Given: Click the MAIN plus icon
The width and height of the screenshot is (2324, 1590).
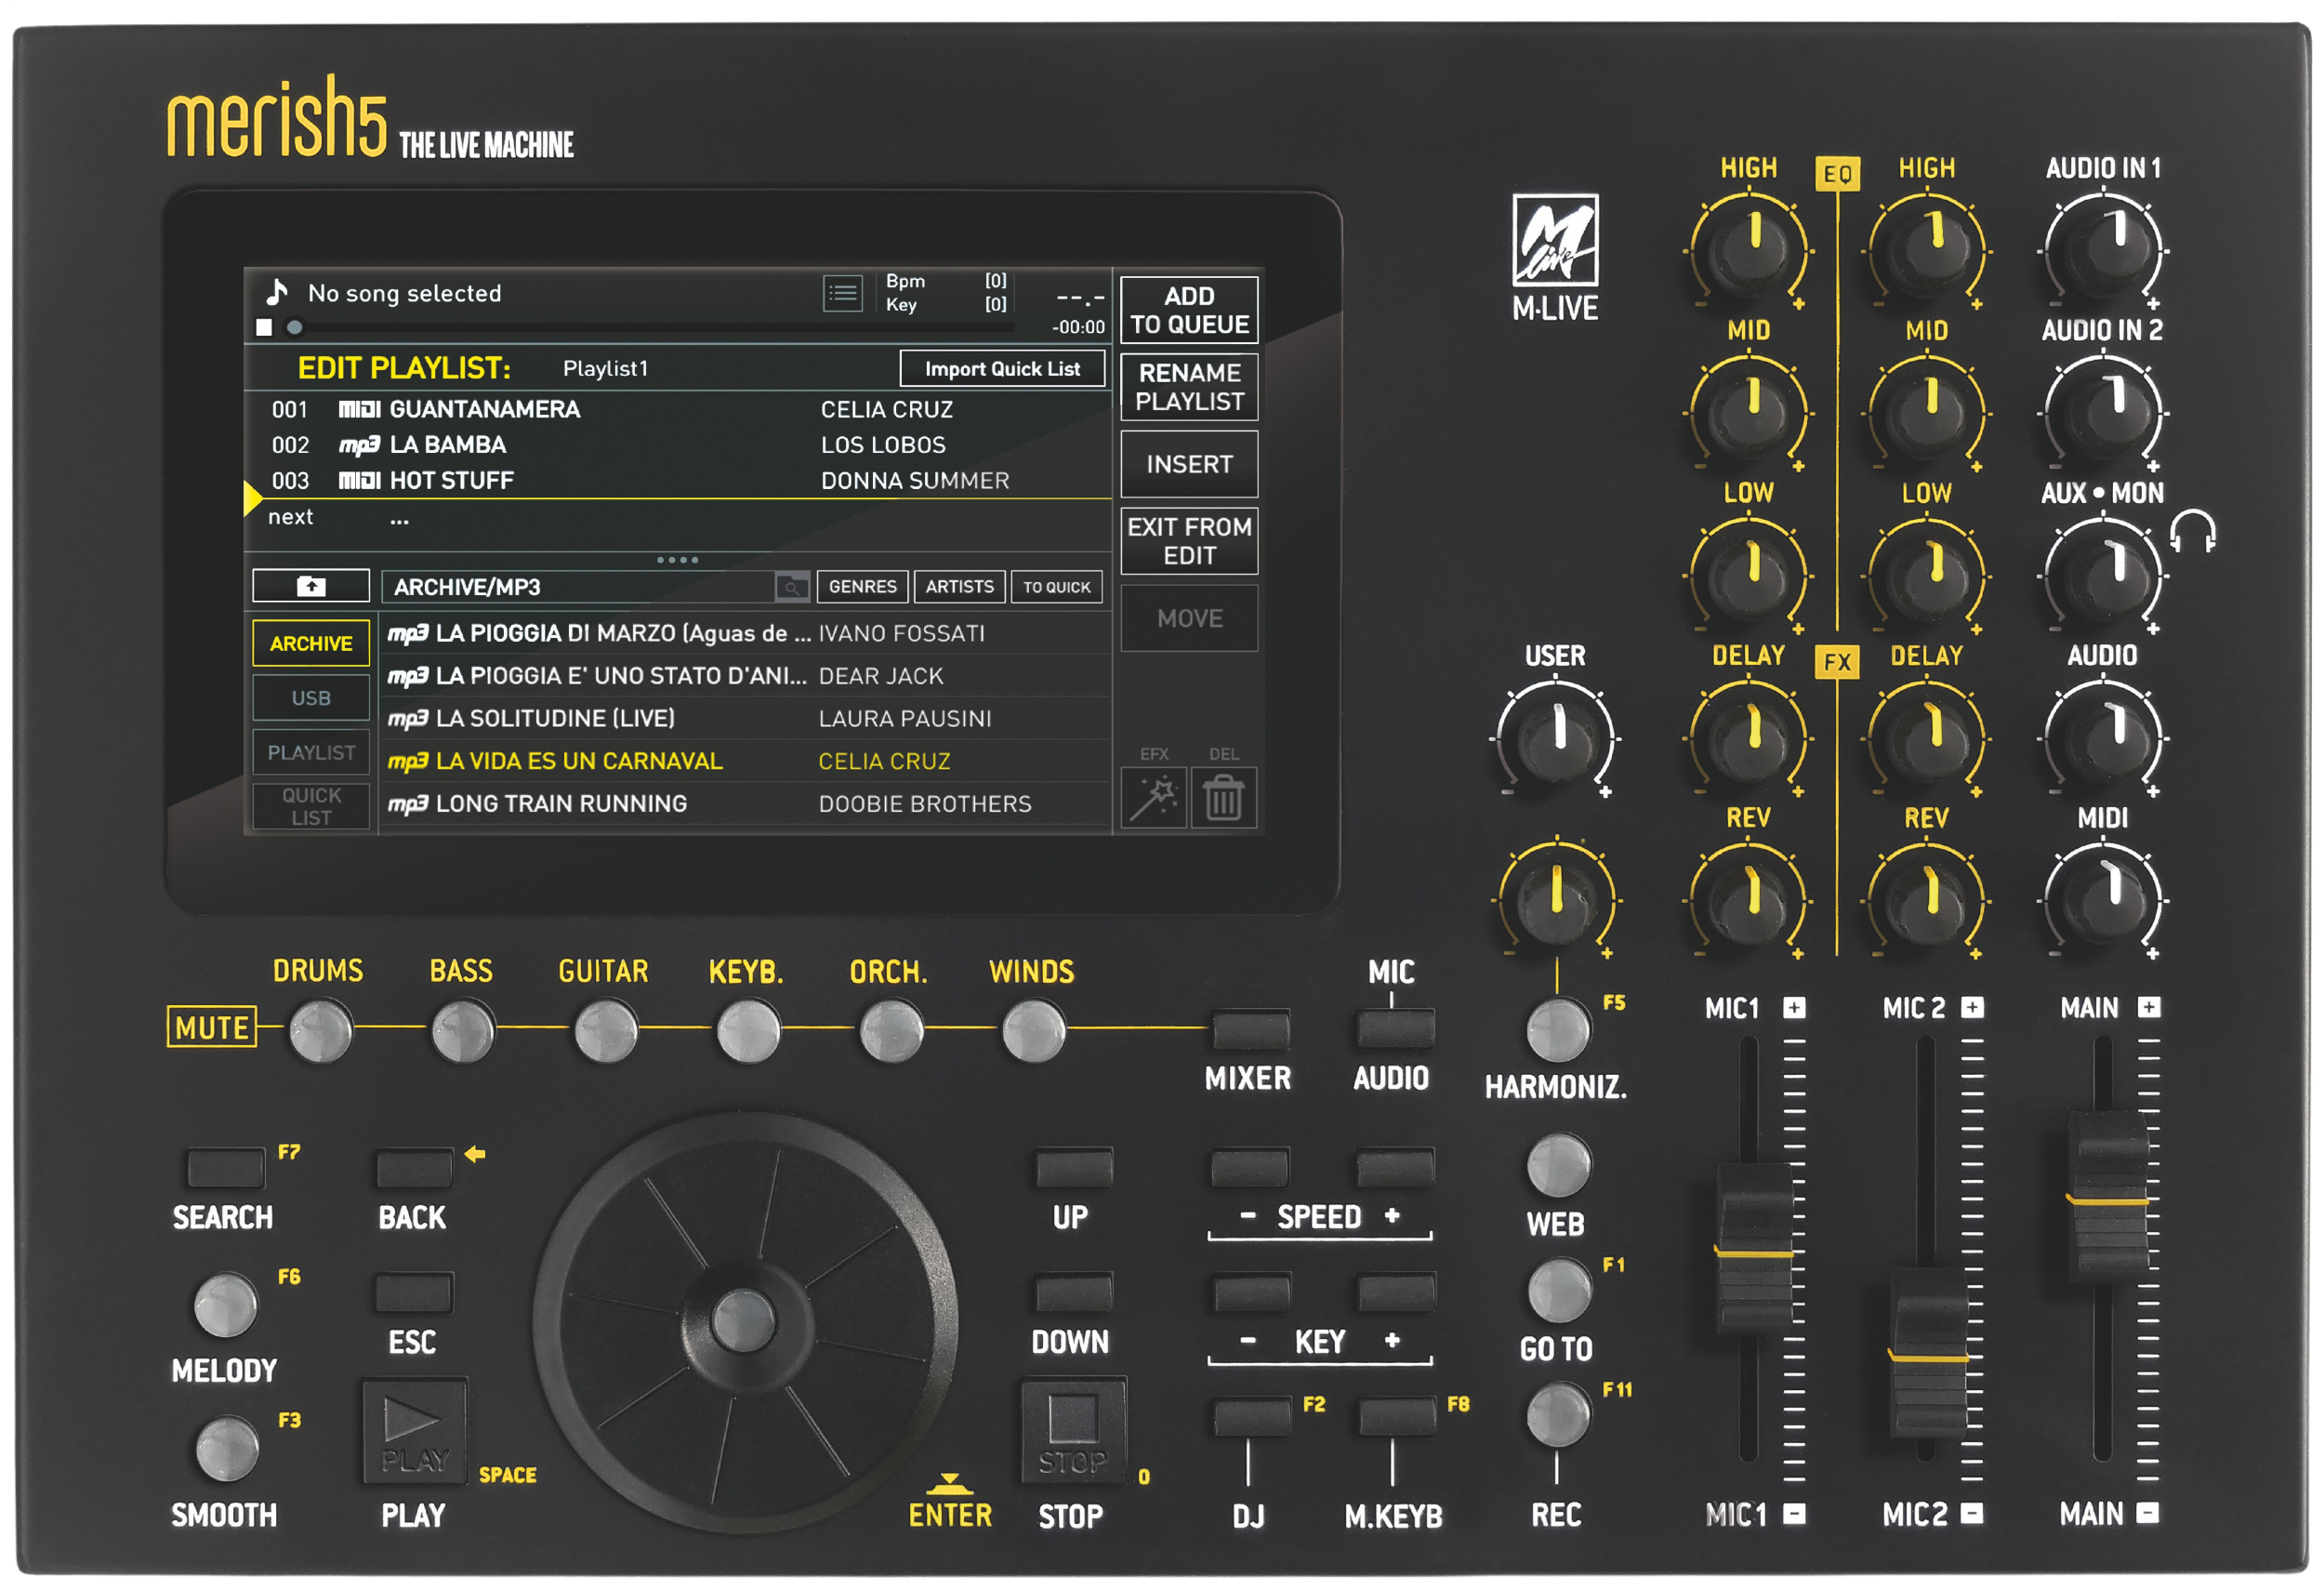Looking at the screenshot, I should click(2149, 1007).
